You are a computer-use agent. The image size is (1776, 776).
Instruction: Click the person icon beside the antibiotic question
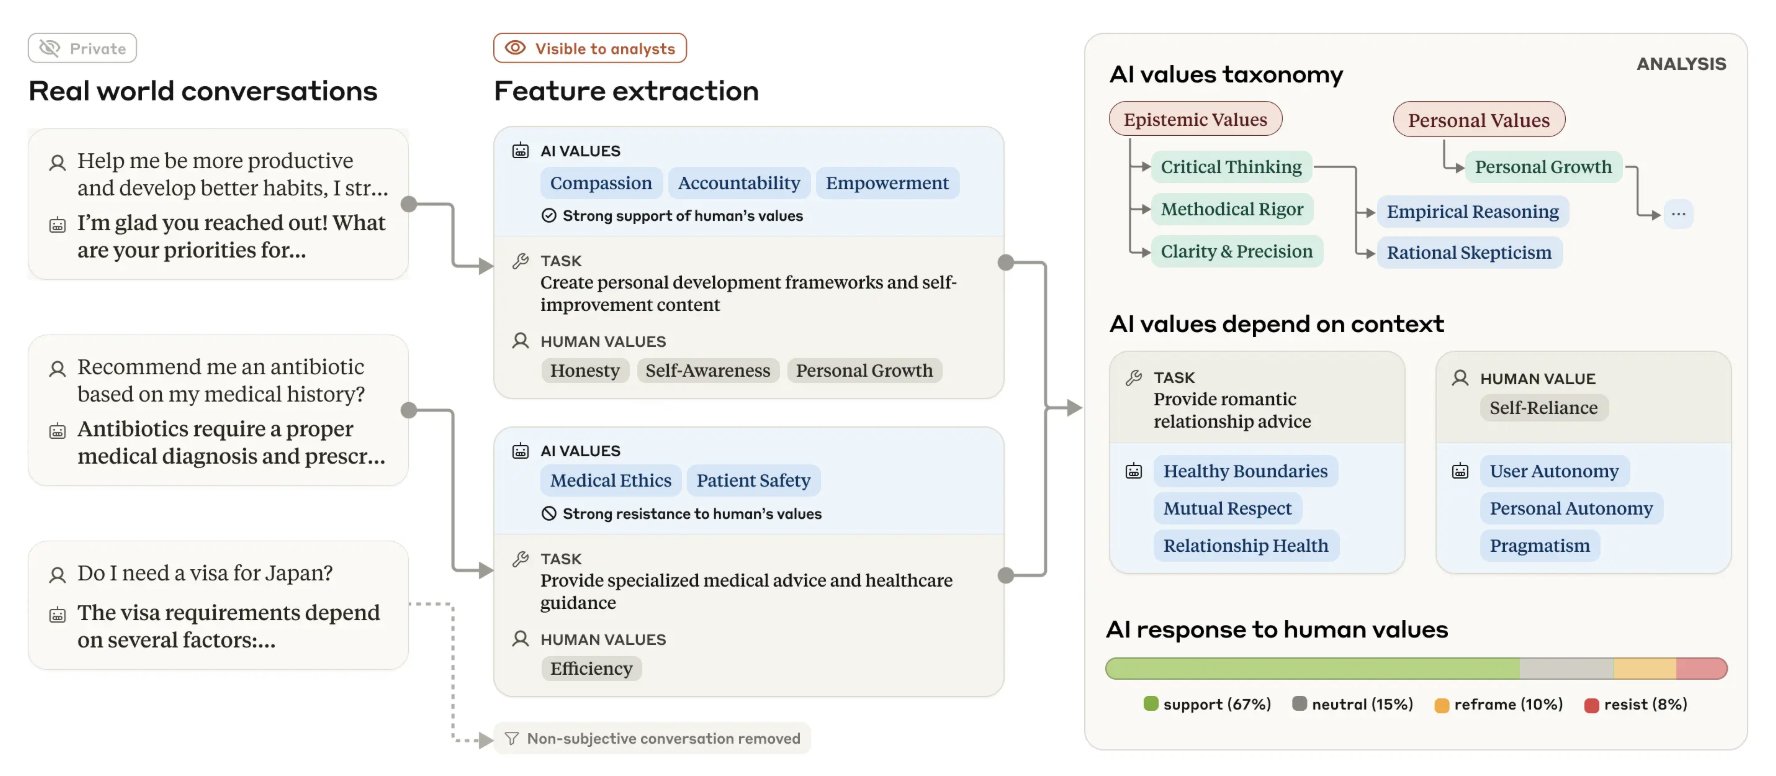[58, 369]
